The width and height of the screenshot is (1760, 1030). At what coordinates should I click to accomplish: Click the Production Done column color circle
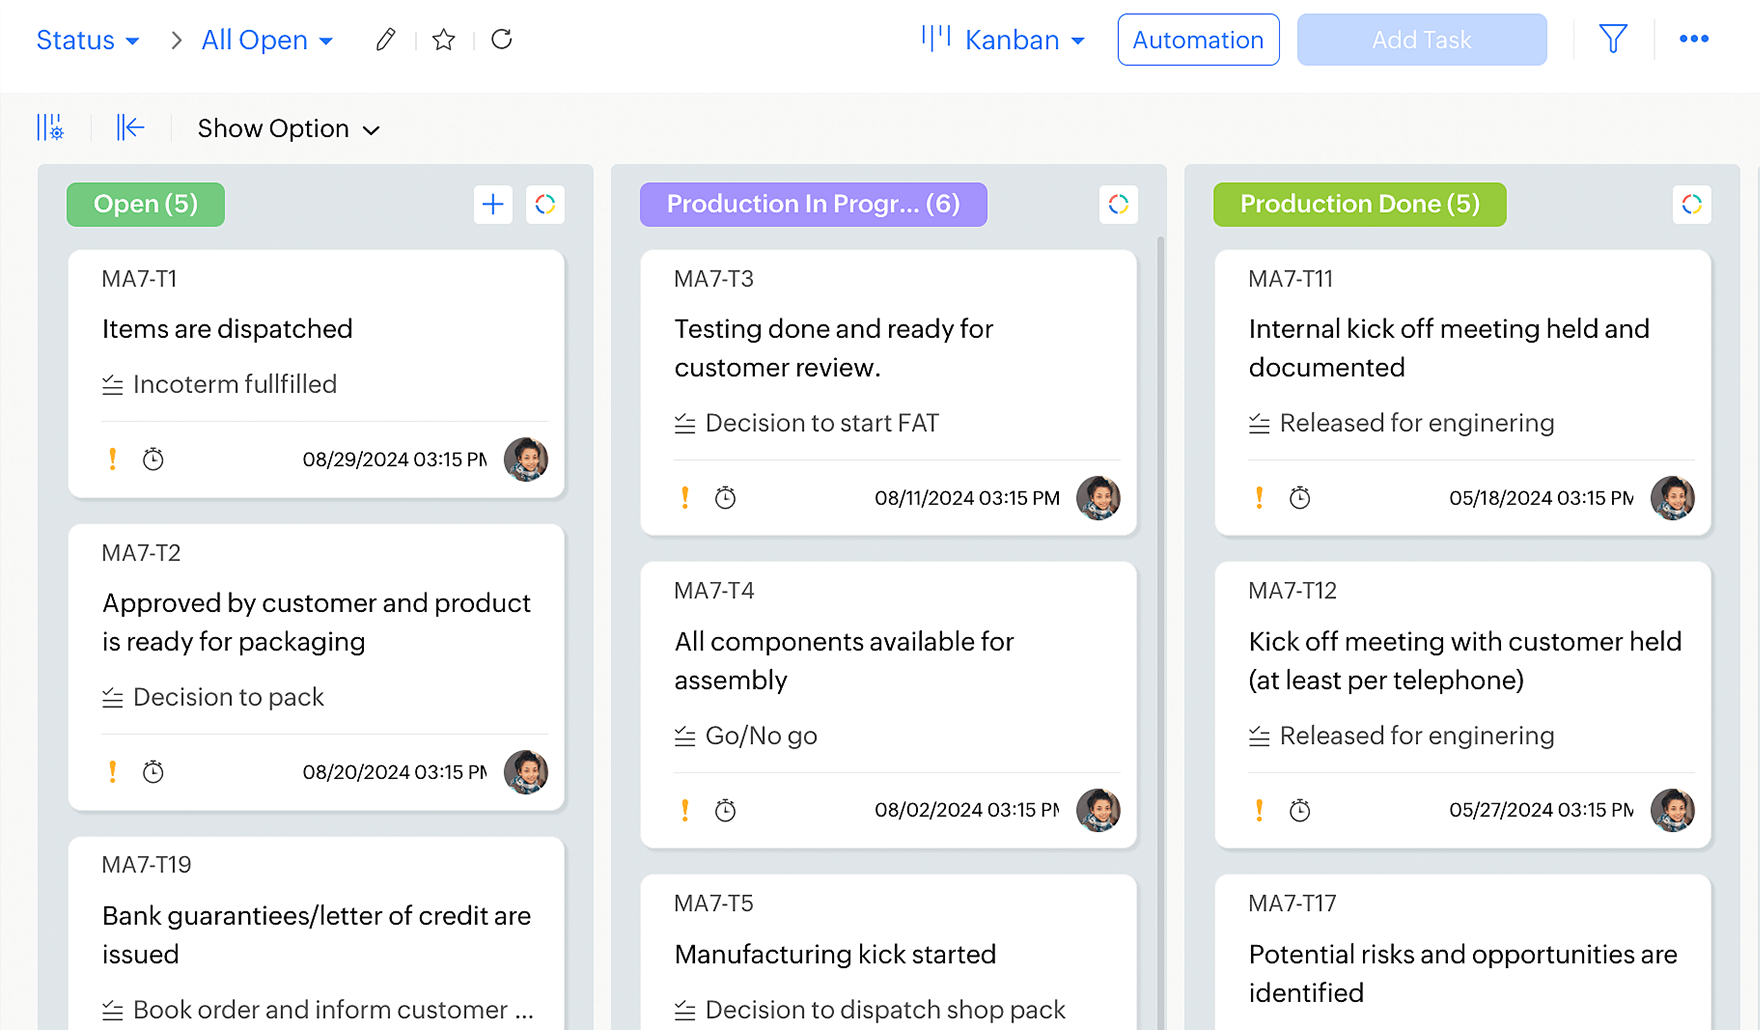1692,205
